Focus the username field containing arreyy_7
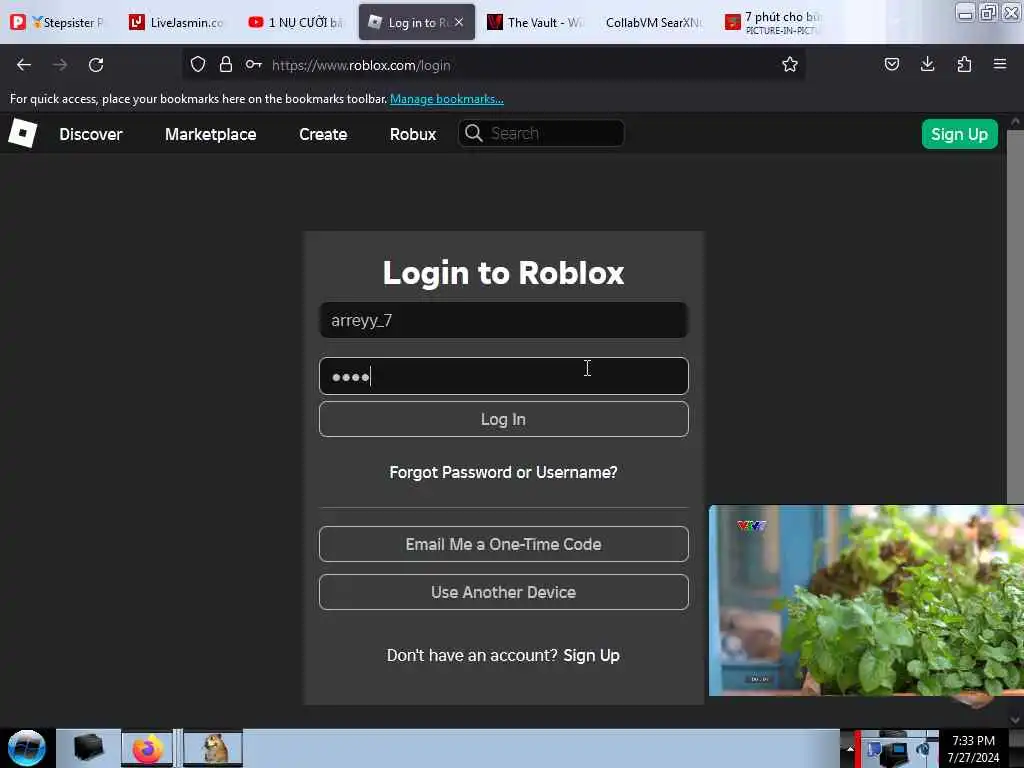The height and width of the screenshot is (768, 1024). (503, 320)
